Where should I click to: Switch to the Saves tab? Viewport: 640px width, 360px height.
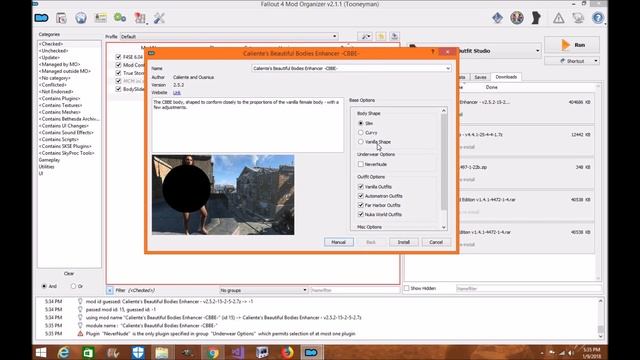480,77
